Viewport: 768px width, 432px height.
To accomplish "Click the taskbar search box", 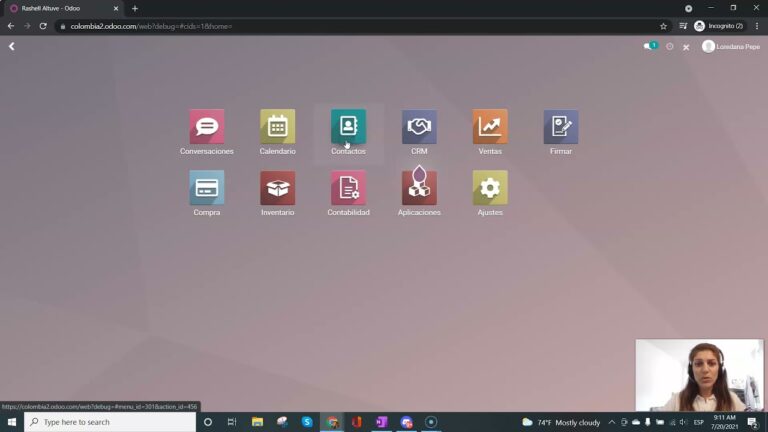I will (x=110, y=422).
